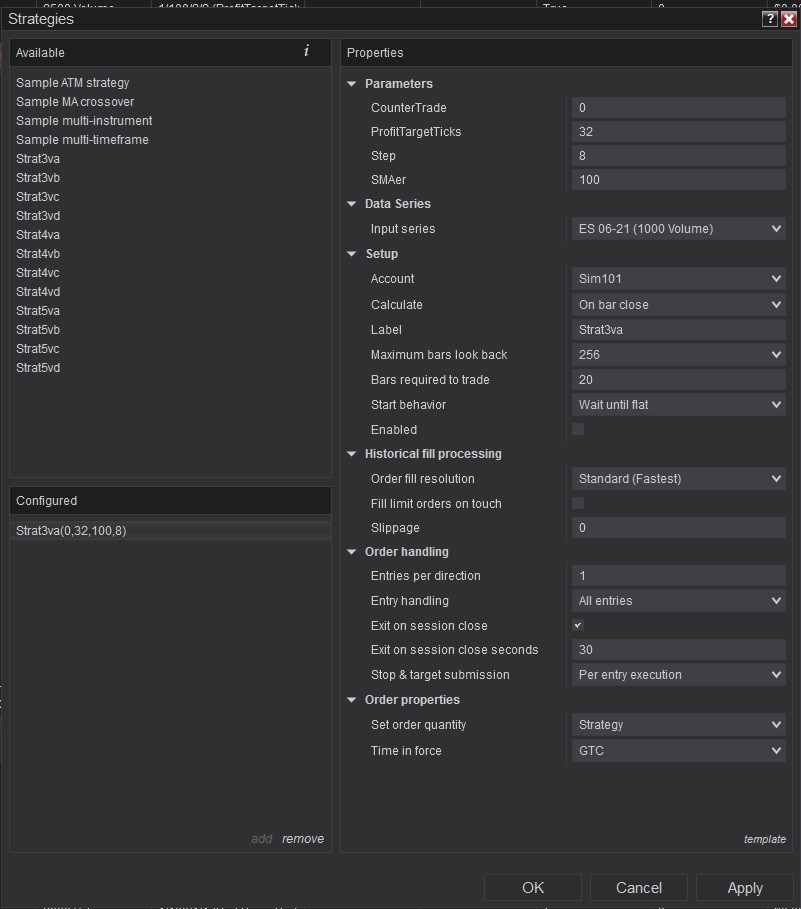Select Sample ATM strategy from Available list
801x909 pixels.
point(73,83)
